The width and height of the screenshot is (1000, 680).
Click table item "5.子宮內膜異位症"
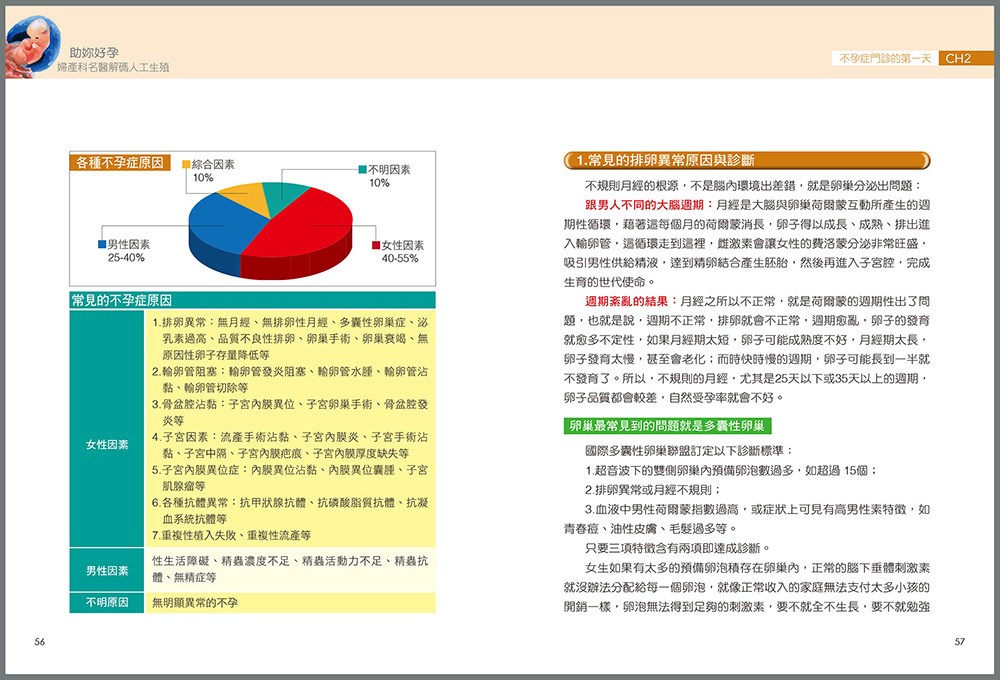(290, 478)
